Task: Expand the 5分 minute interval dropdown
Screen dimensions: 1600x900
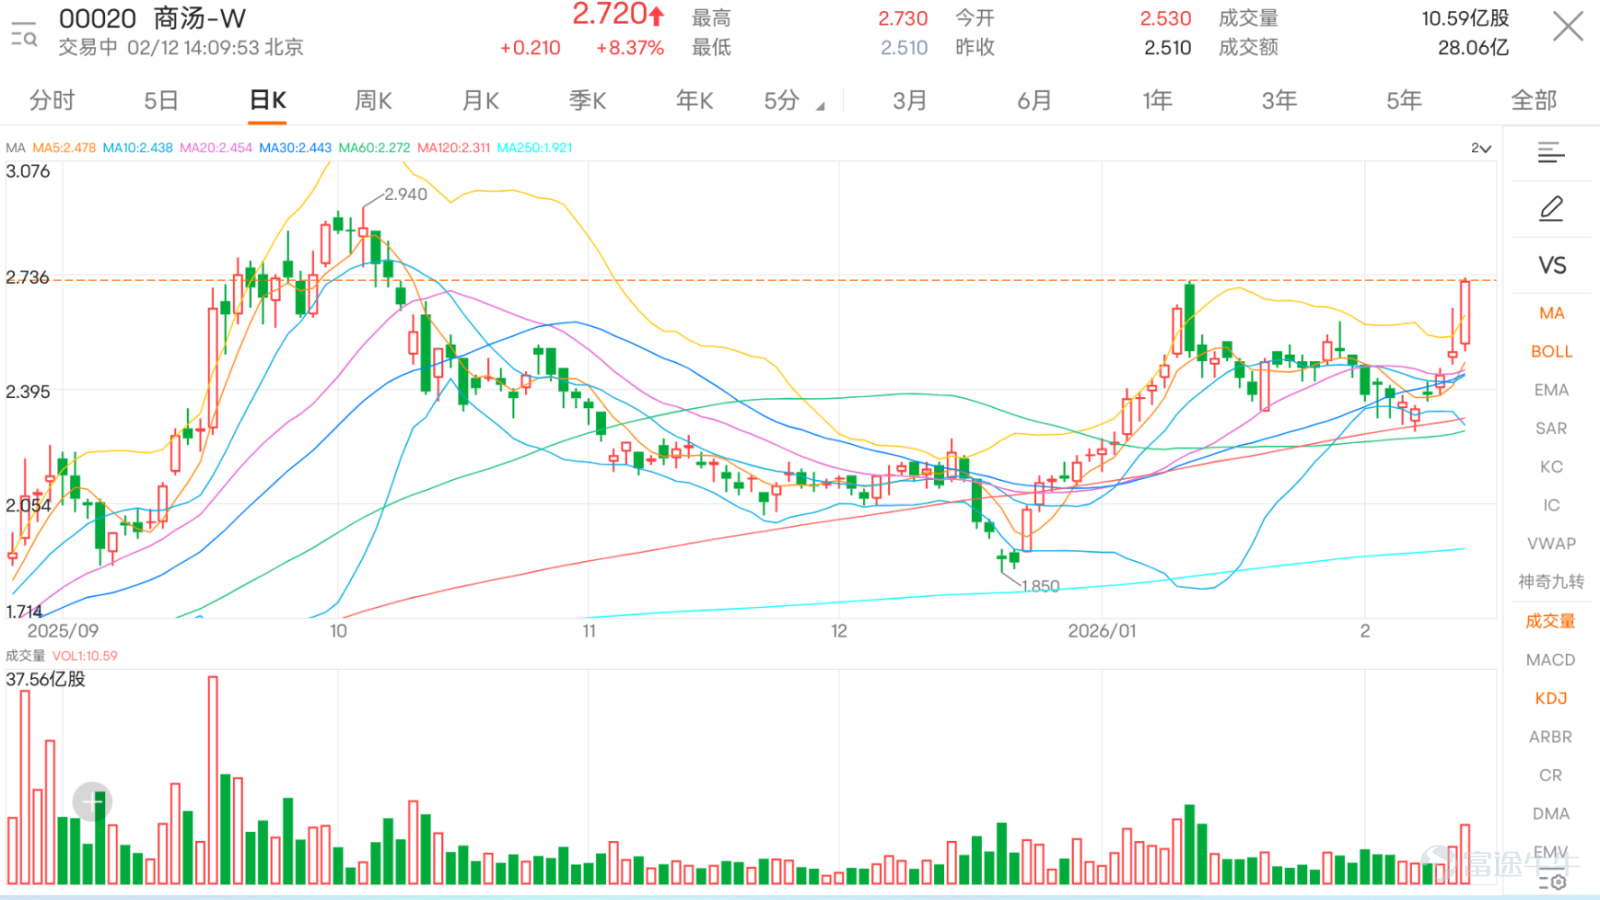Action: (794, 100)
